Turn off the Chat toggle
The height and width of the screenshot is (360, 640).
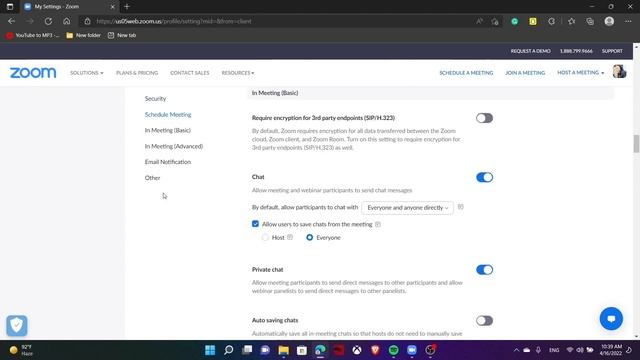484,177
